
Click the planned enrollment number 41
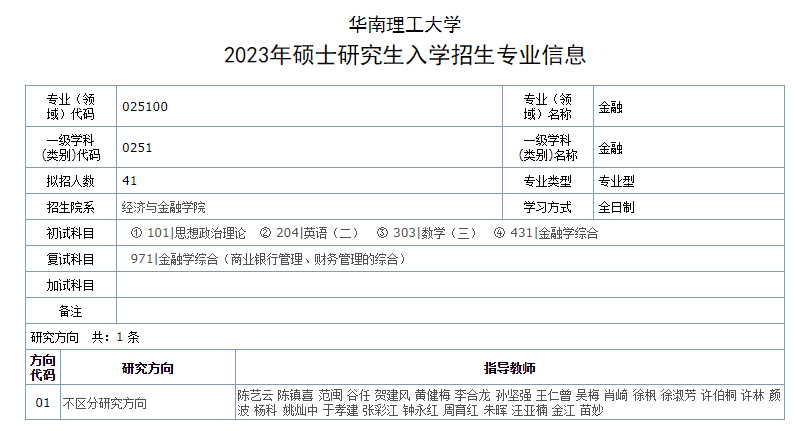(x=129, y=181)
